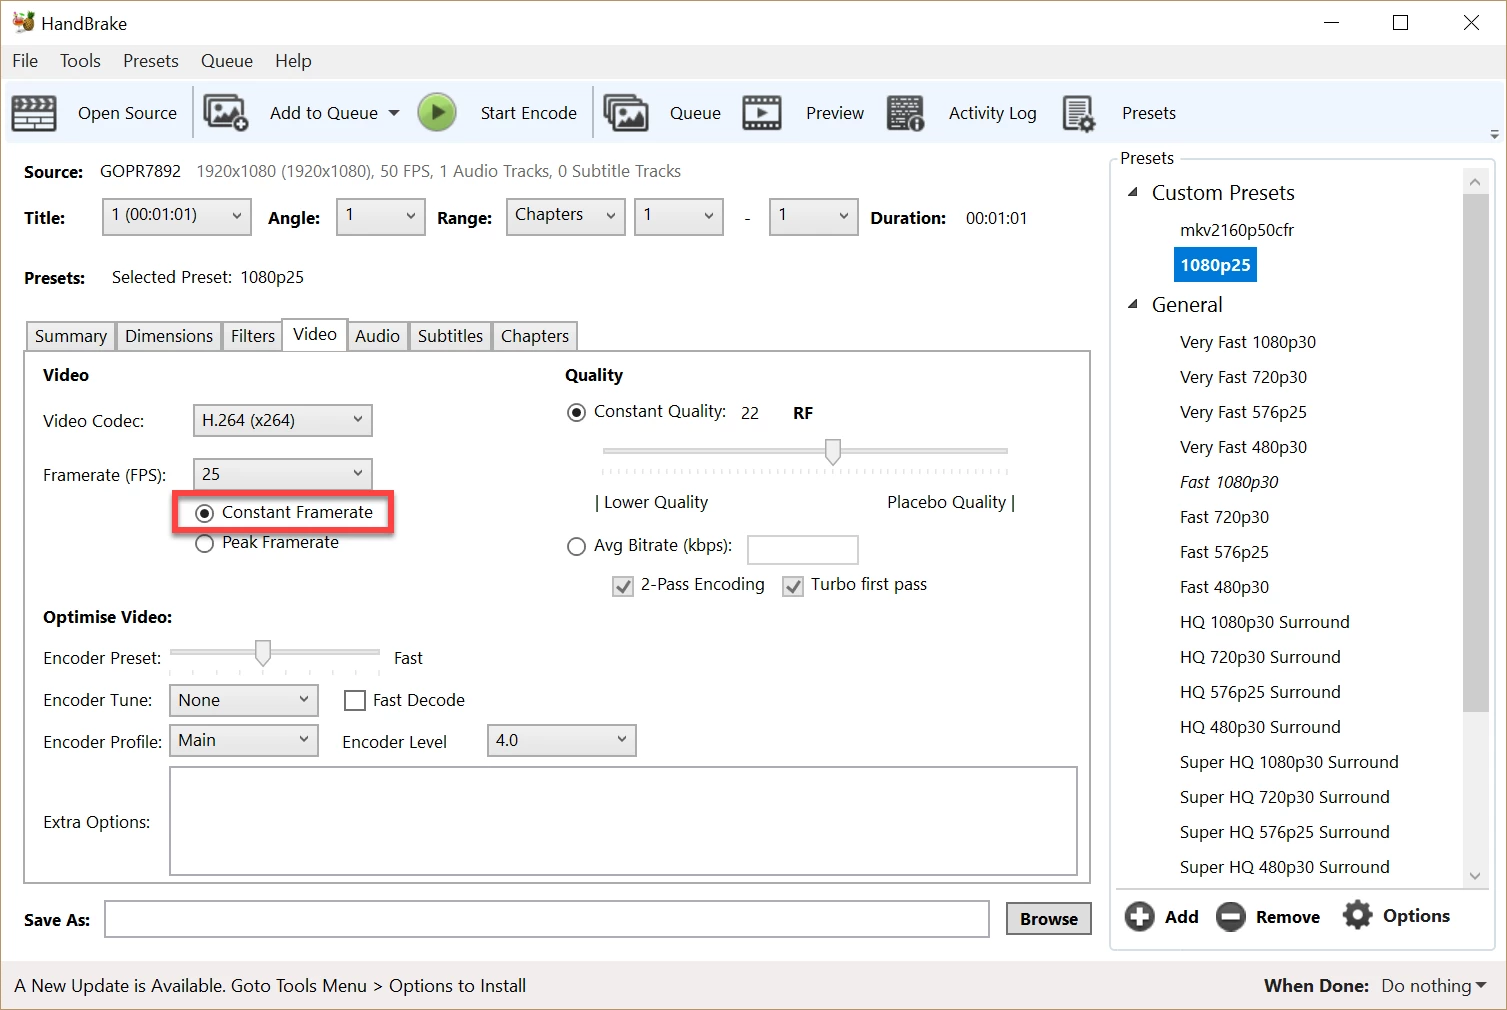
Task: Select the mkv2160p50cfr preset
Action: coord(1236,230)
